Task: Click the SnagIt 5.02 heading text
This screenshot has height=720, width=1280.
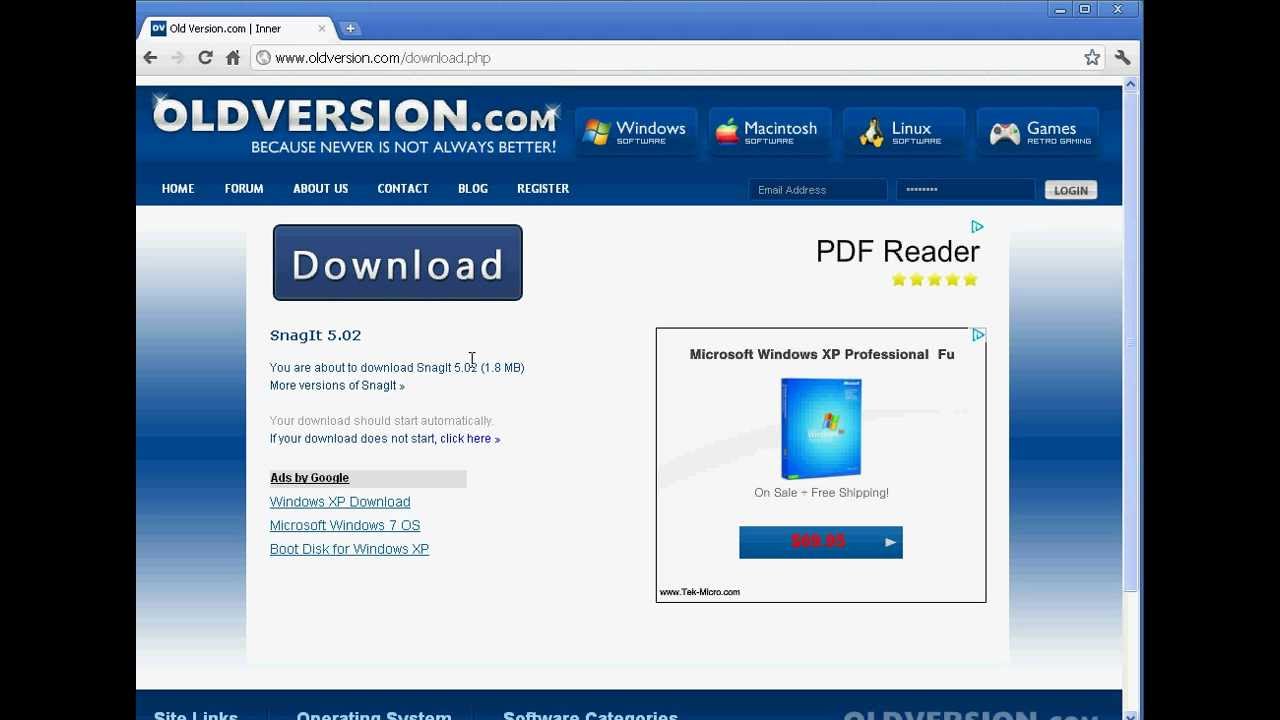Action: click(315, 335)
